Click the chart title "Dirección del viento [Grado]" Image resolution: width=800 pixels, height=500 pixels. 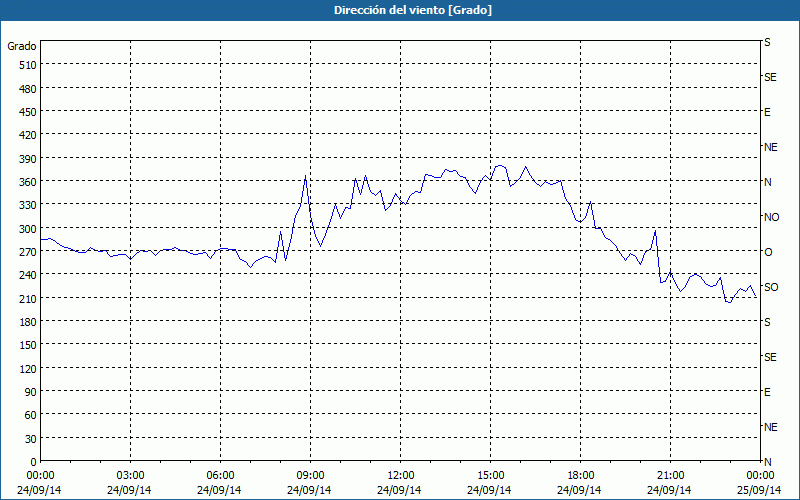(399, 10)
